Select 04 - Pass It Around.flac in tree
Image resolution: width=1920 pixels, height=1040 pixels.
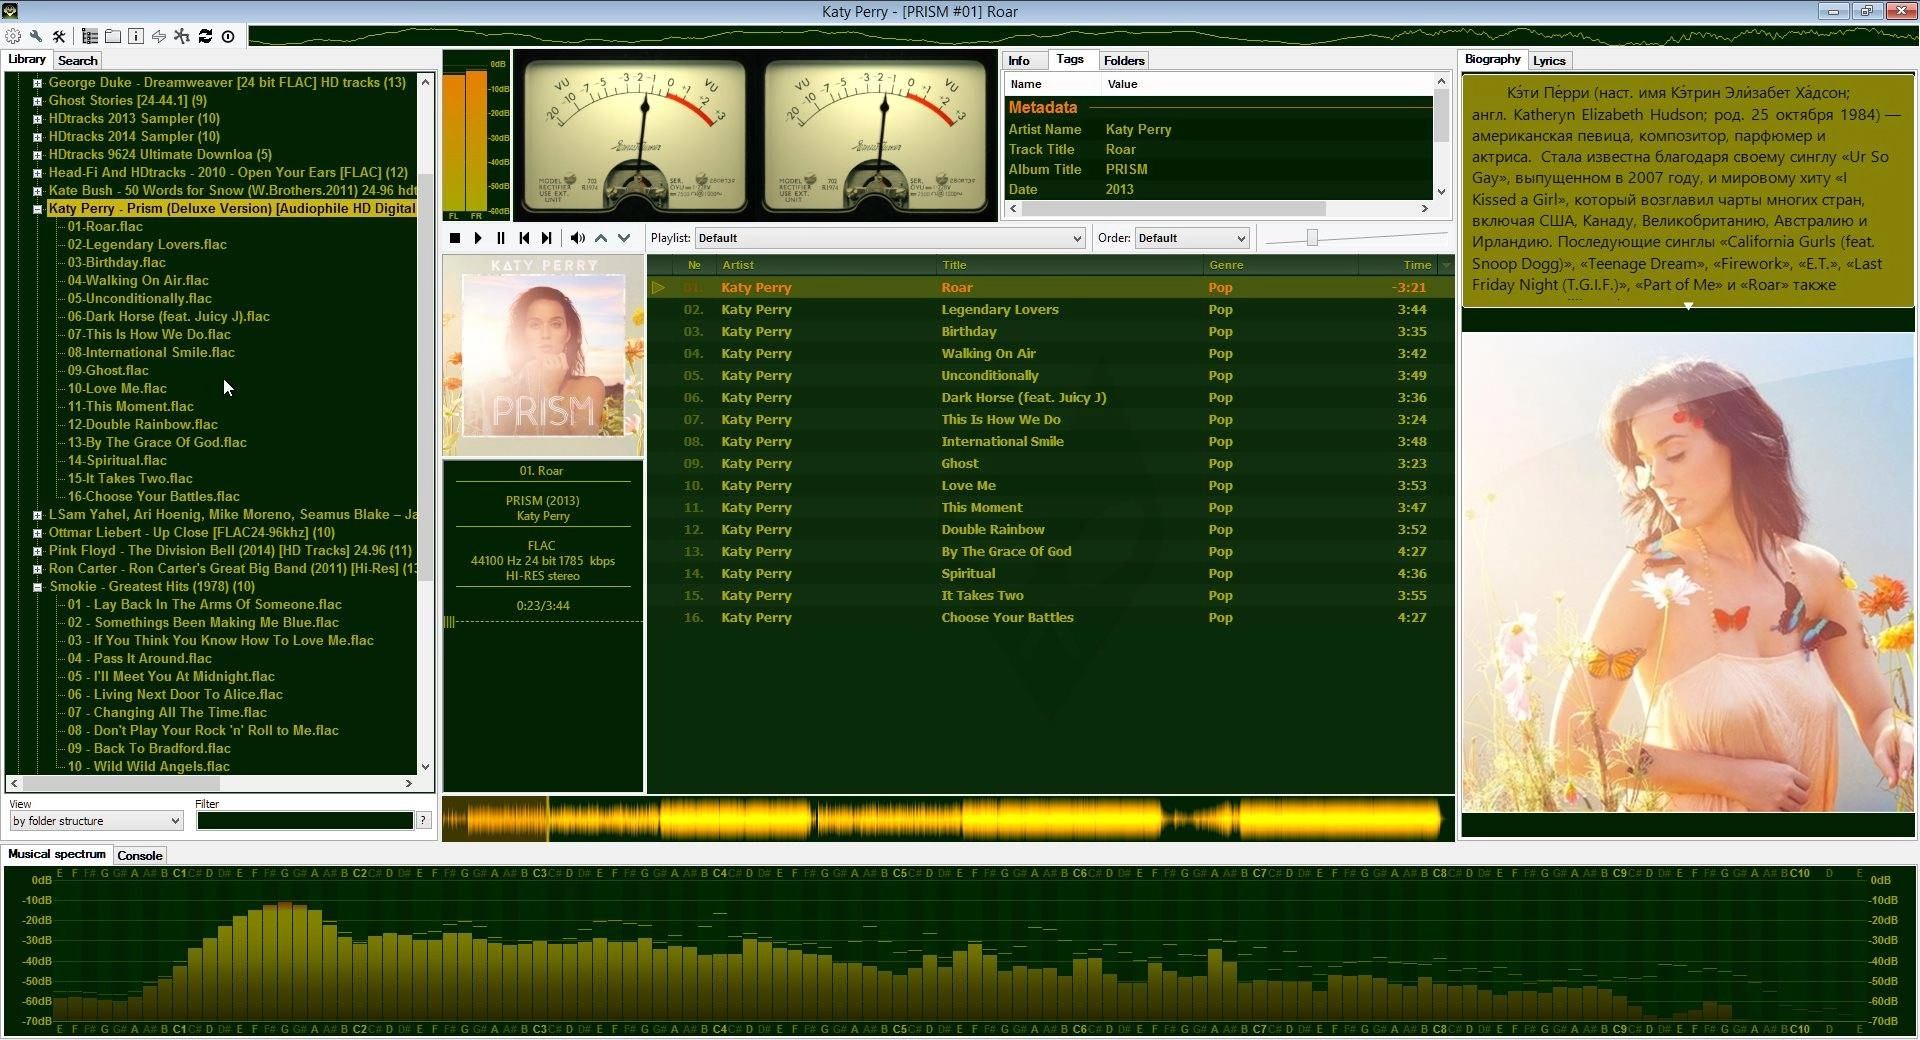tap(139, 659)
